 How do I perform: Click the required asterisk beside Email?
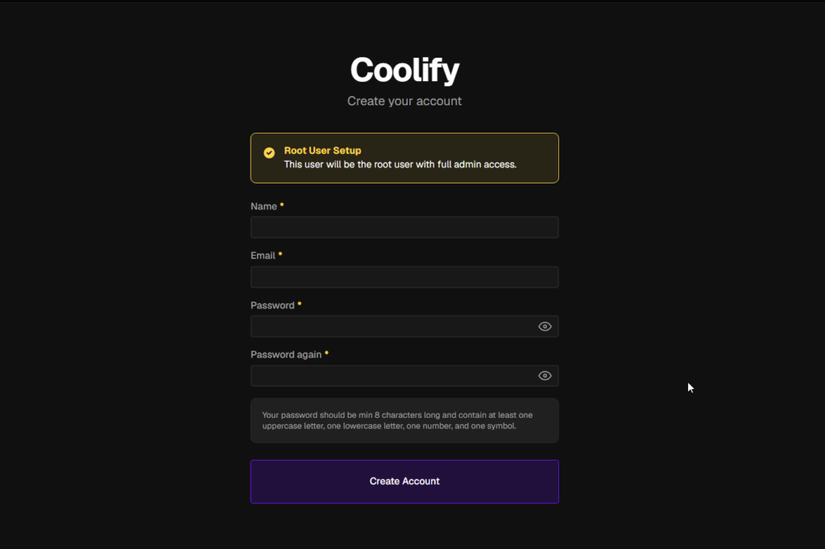point(280,254)
